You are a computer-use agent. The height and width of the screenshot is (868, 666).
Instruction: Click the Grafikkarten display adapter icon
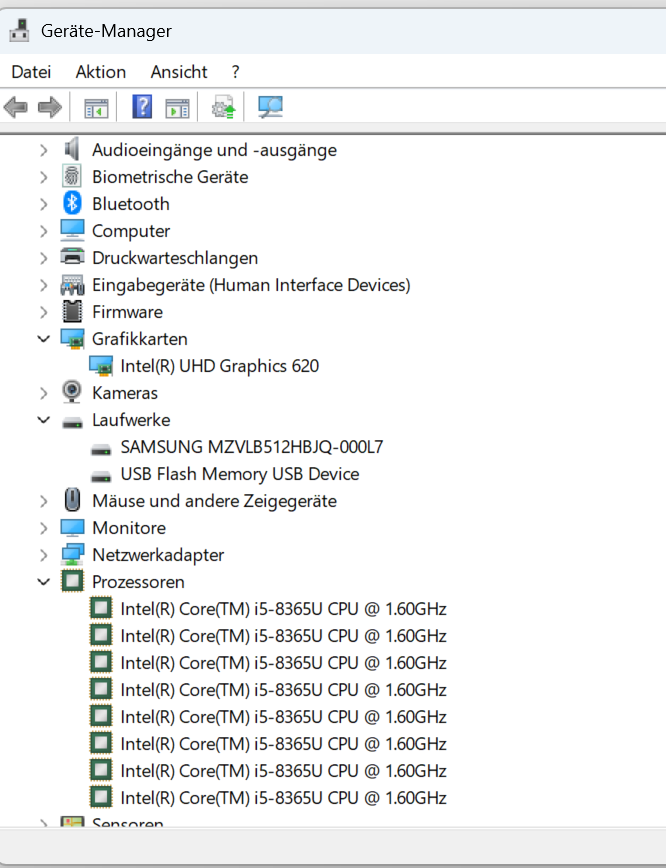[x=73, y=339]
